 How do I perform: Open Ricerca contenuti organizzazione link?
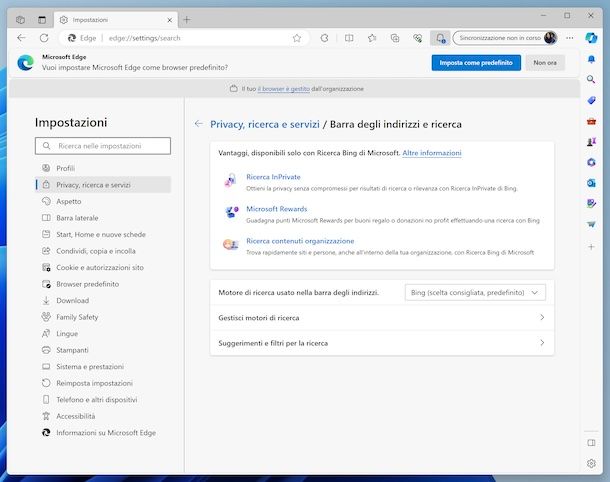tap(300, 241)
